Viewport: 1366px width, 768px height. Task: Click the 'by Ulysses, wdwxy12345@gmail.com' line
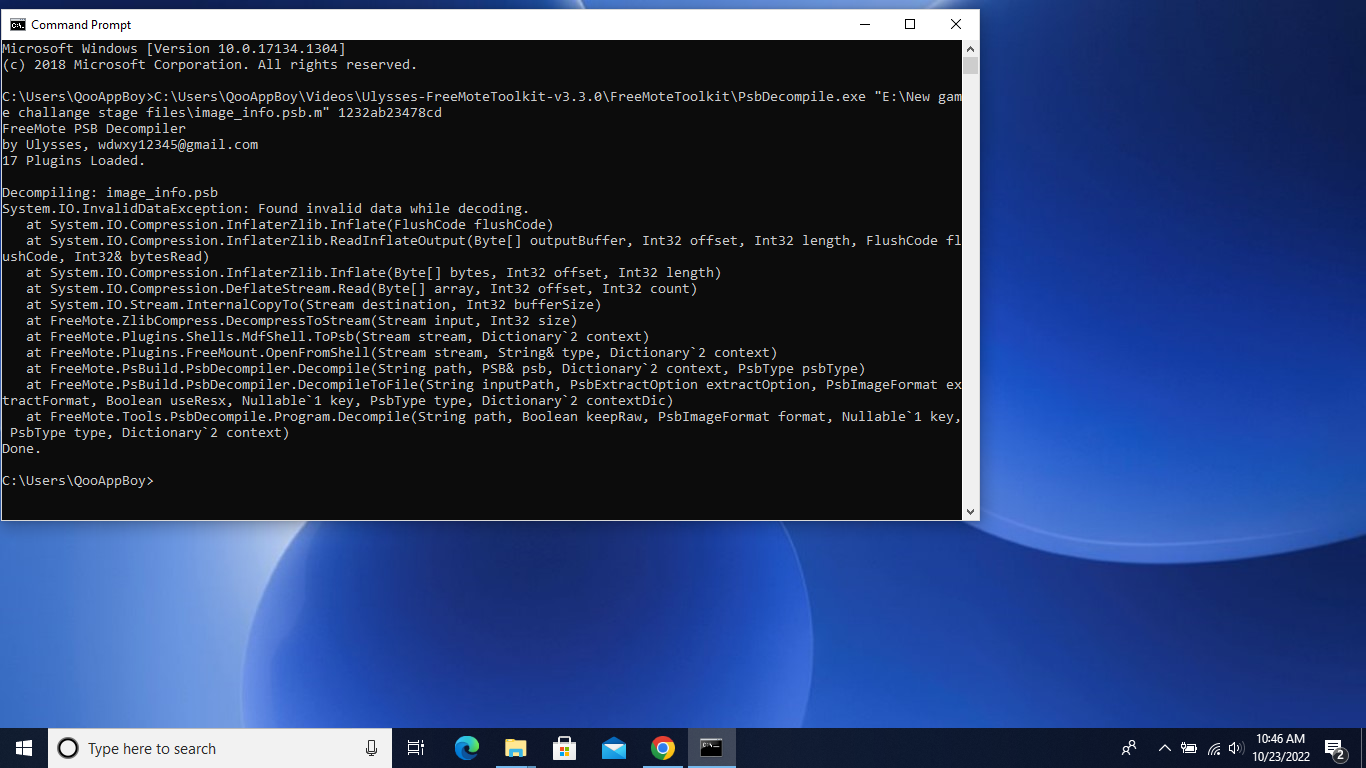tap(130, 144)
